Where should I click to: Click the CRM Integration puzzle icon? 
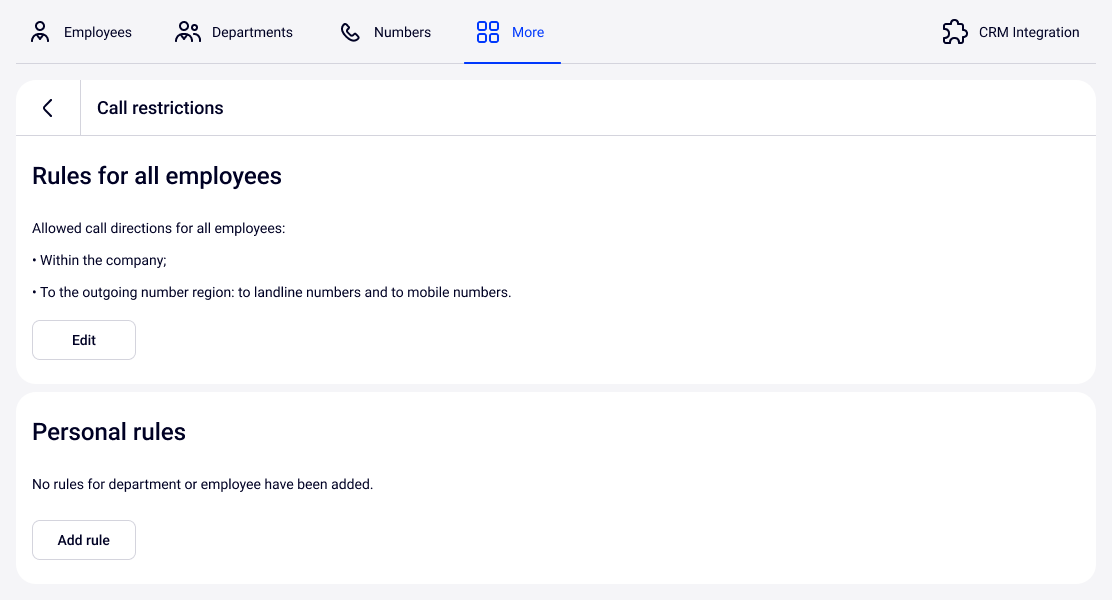point(955,32)
